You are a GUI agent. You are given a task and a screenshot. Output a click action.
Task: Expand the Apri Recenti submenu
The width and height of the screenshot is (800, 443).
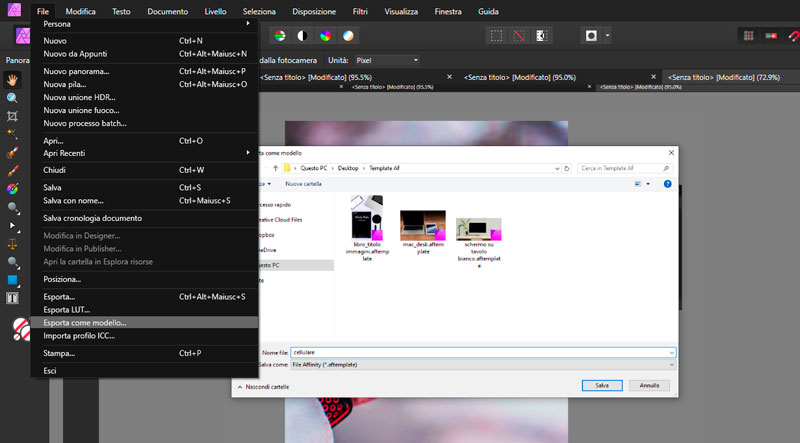click(144, 153)
